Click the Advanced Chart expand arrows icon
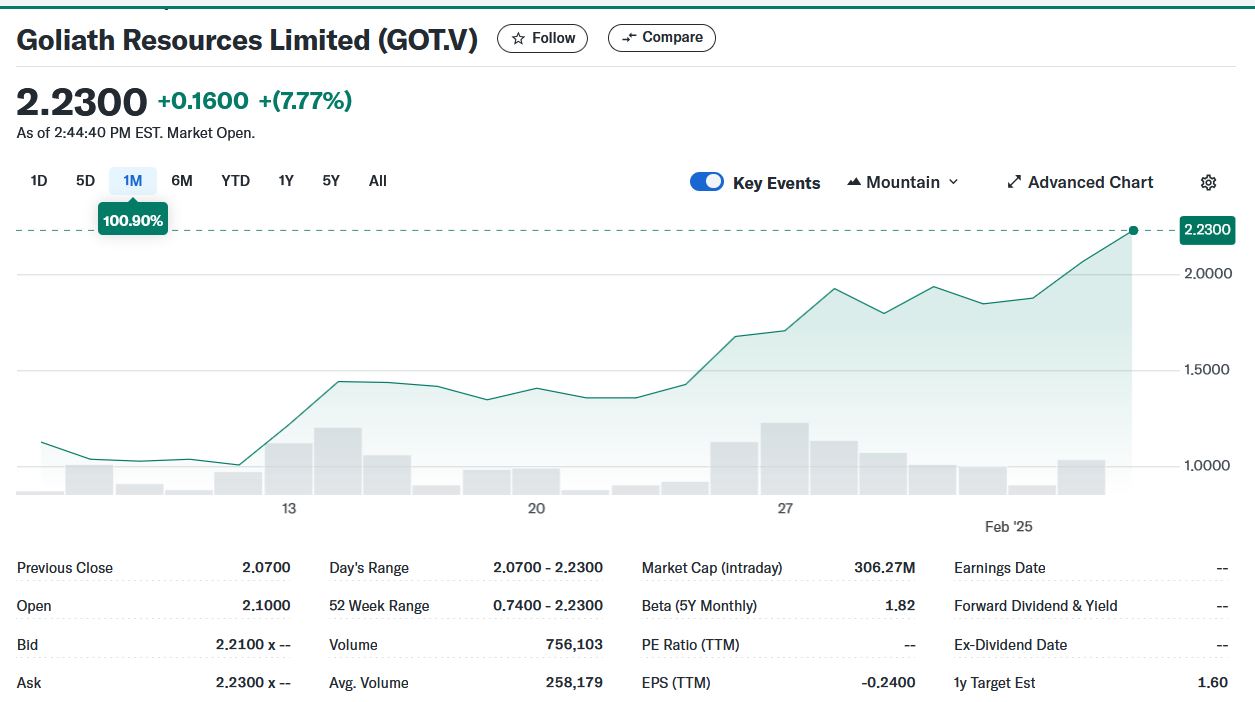 [1014, 182]
